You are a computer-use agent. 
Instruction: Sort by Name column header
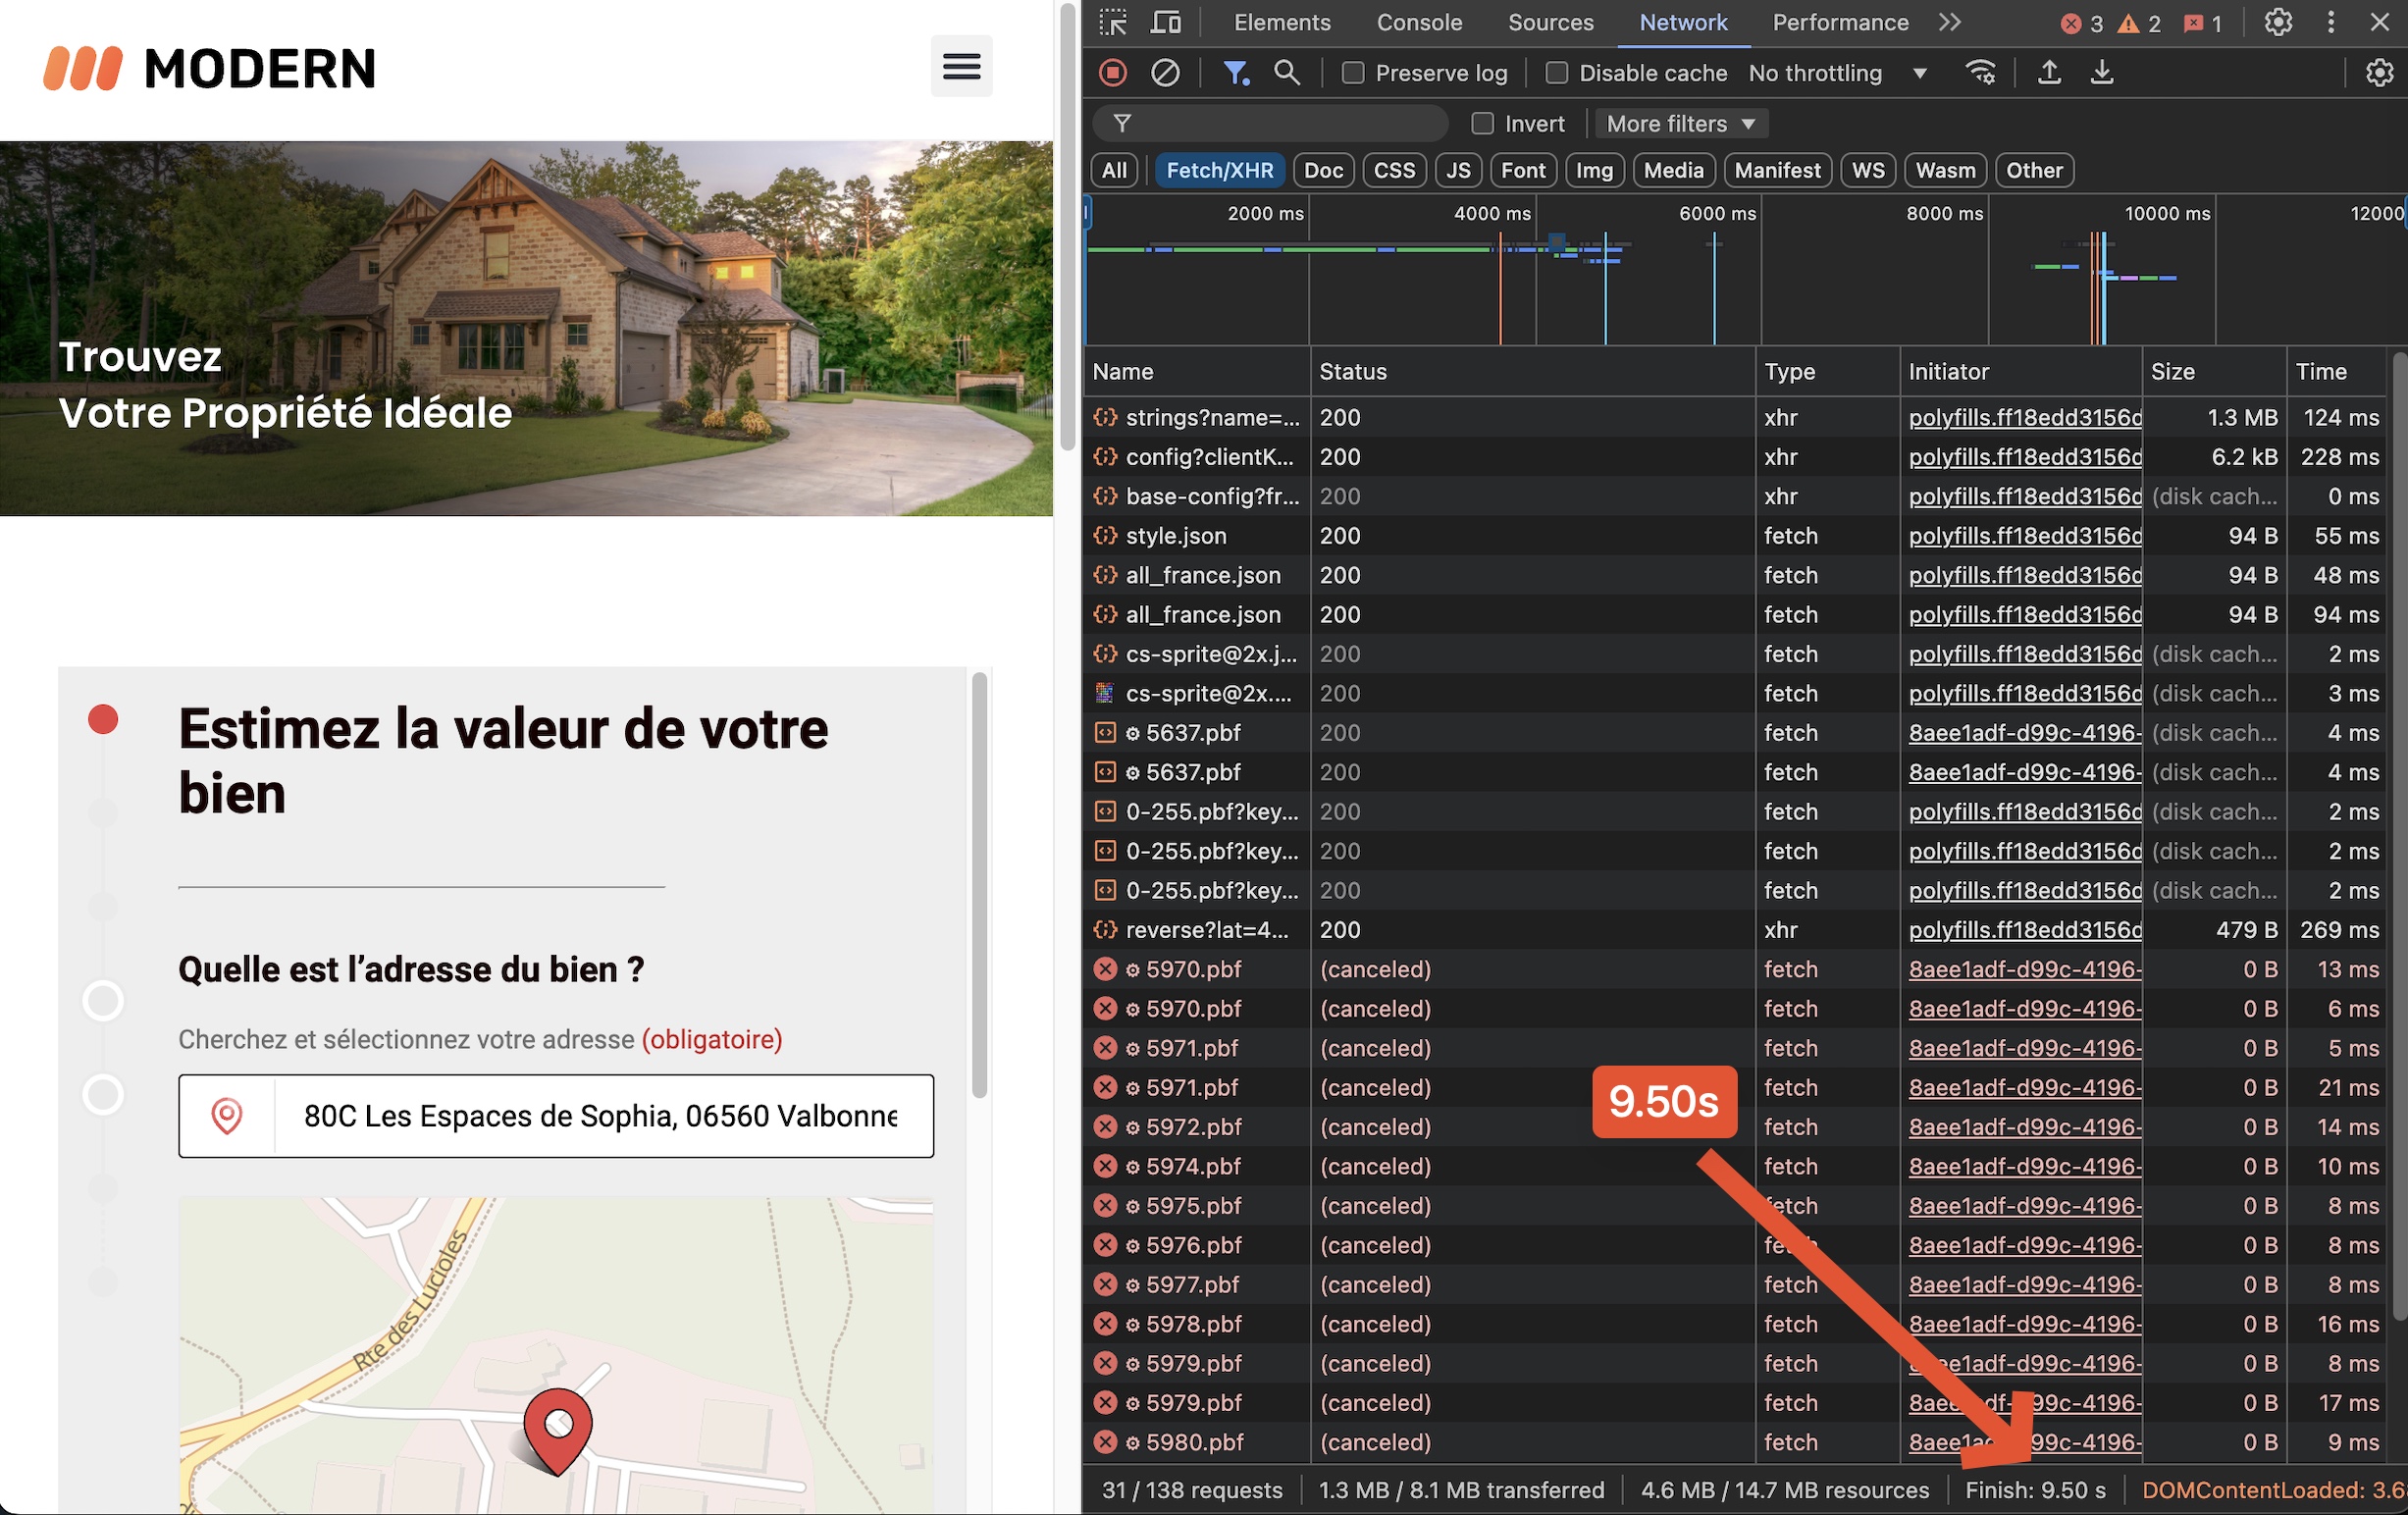pyautogui.click(x=1197, y=371)
